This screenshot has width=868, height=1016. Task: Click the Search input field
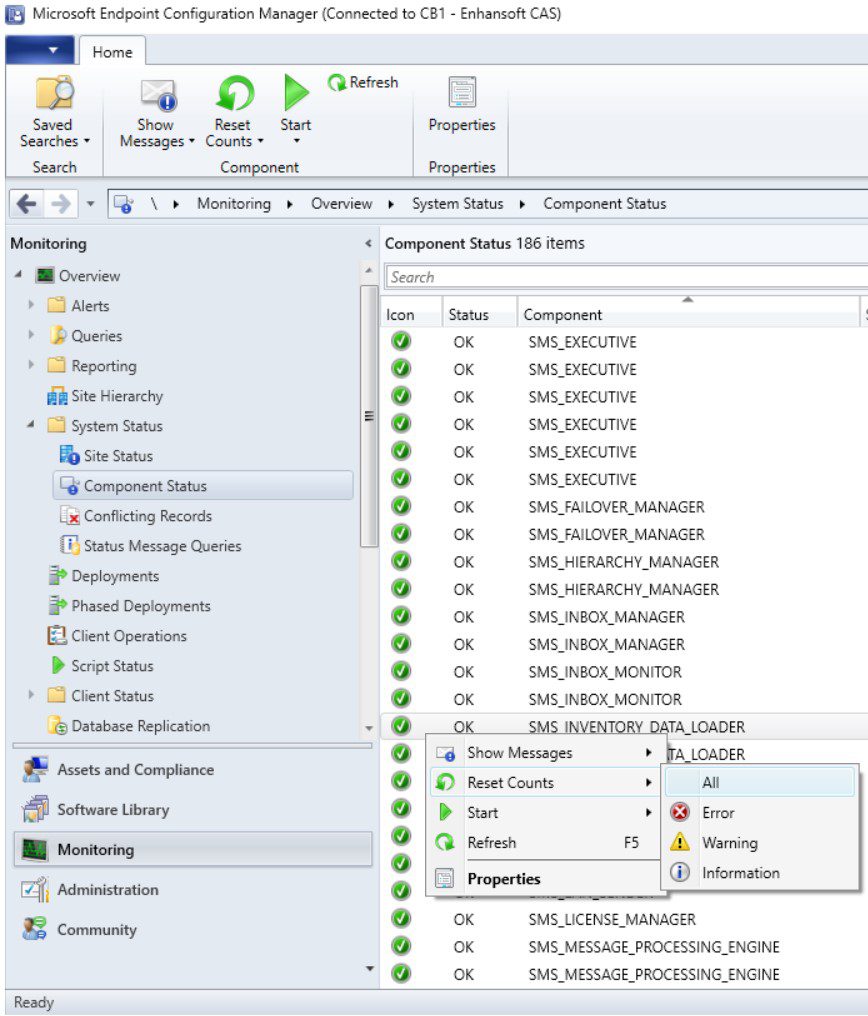click(x=620, y=277)
